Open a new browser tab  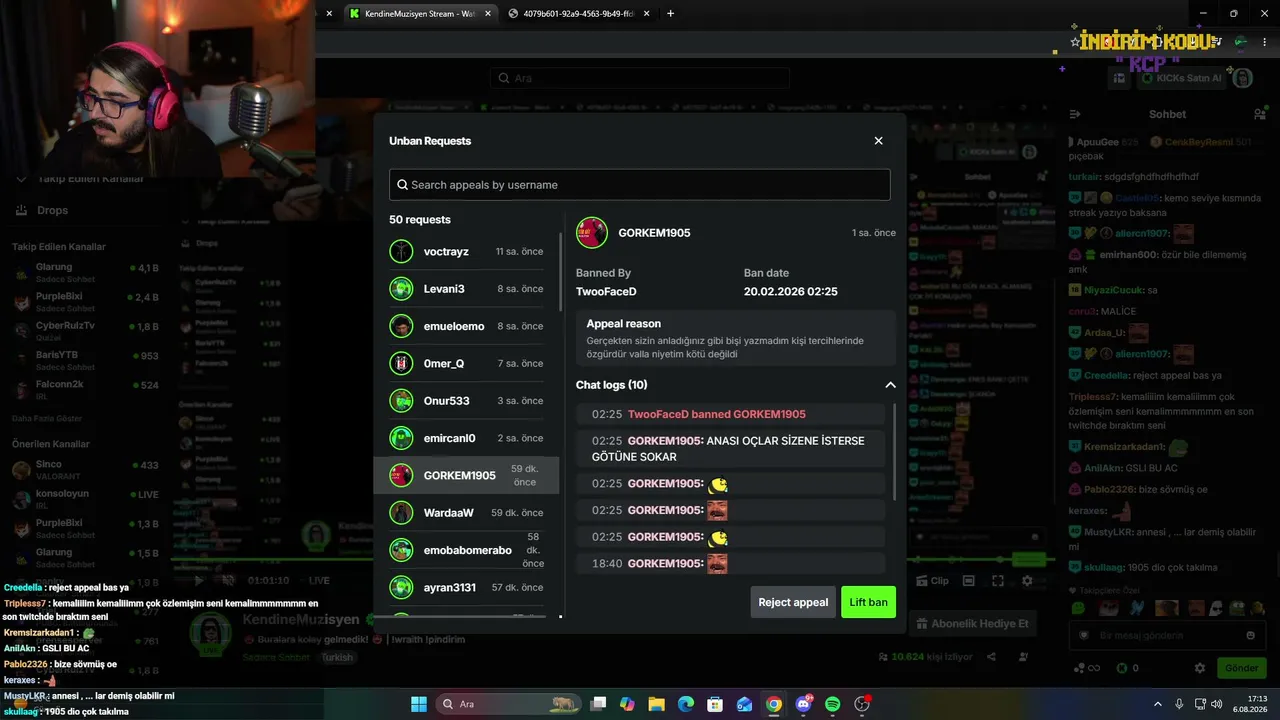coord(670,13)
